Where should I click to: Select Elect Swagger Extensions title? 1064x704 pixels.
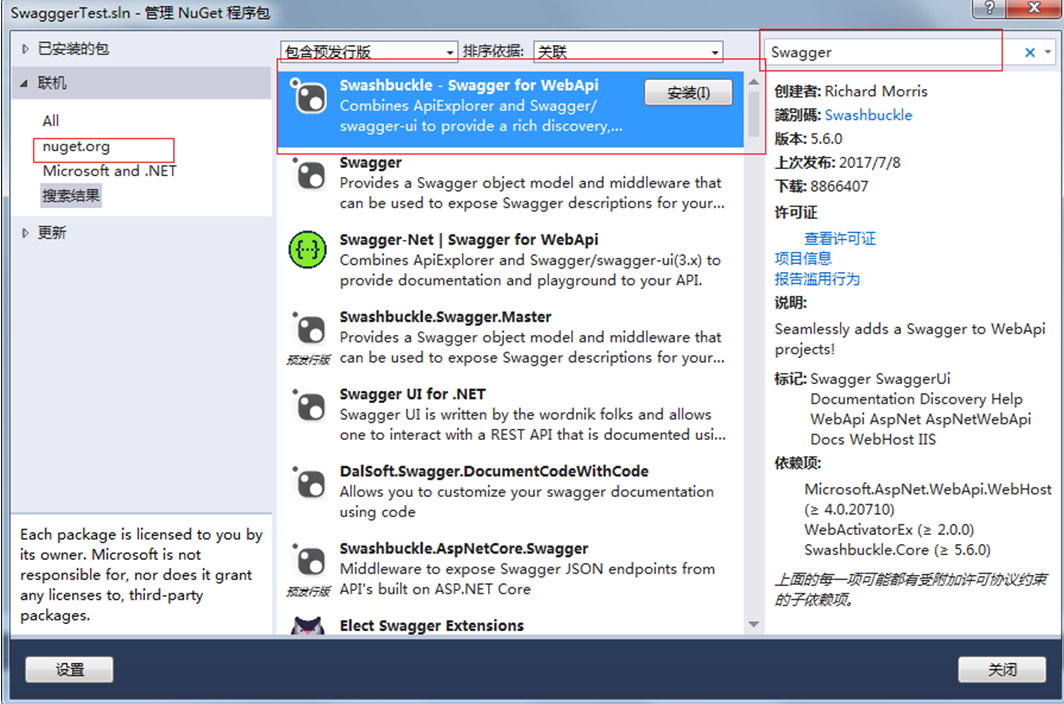[432, 625]
